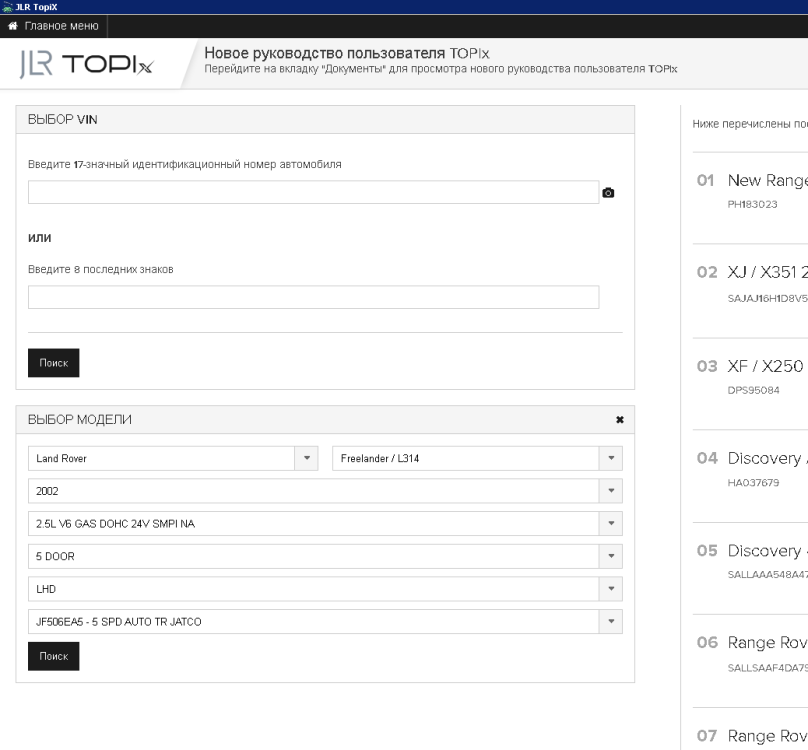Click Поиск button under model selection
This screenshot has width=808, height=750.
pyautogui.click(x=54, y=656)
